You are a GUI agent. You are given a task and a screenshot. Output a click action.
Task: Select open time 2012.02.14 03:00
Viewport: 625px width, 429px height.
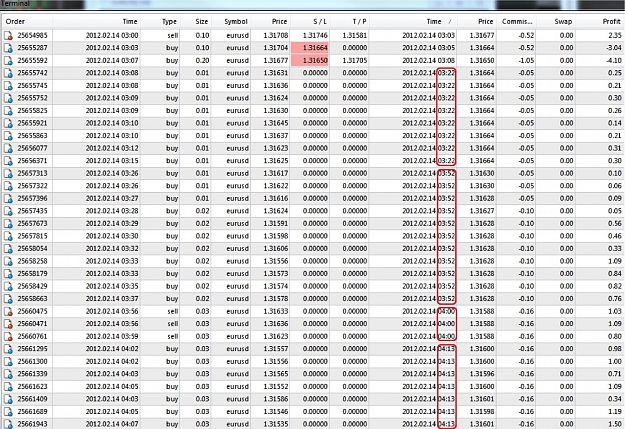pos(112,35)
